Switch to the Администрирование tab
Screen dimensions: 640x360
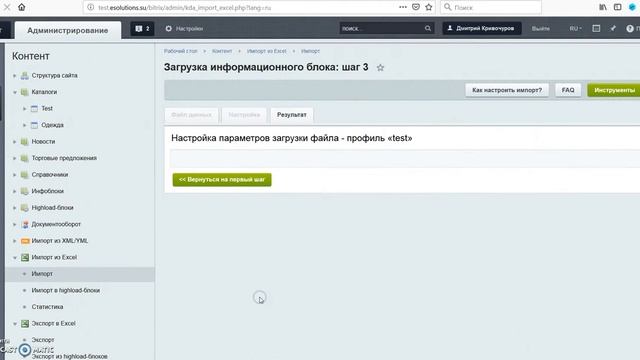(68, 30)
